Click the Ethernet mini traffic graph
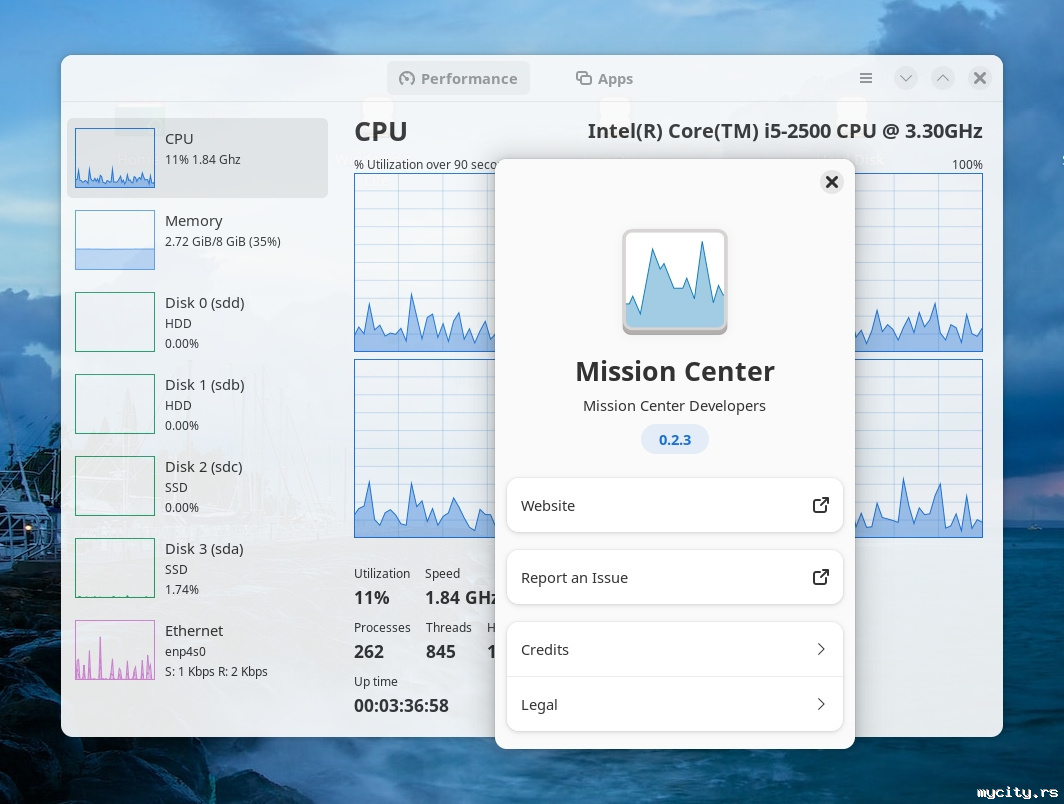The image size is (1064, 804). (x=115, y=650)
